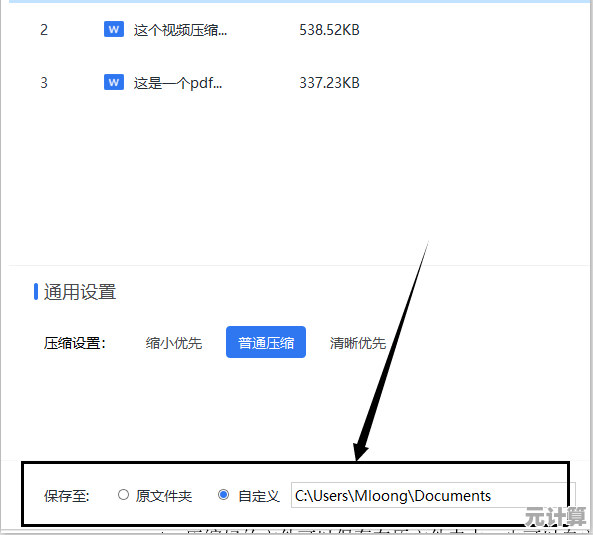The width and height of the screenshot is (593, 535).
Task: Select the 自定义 save location radio button
Action: pyautogui.click(x=224, y=495)
